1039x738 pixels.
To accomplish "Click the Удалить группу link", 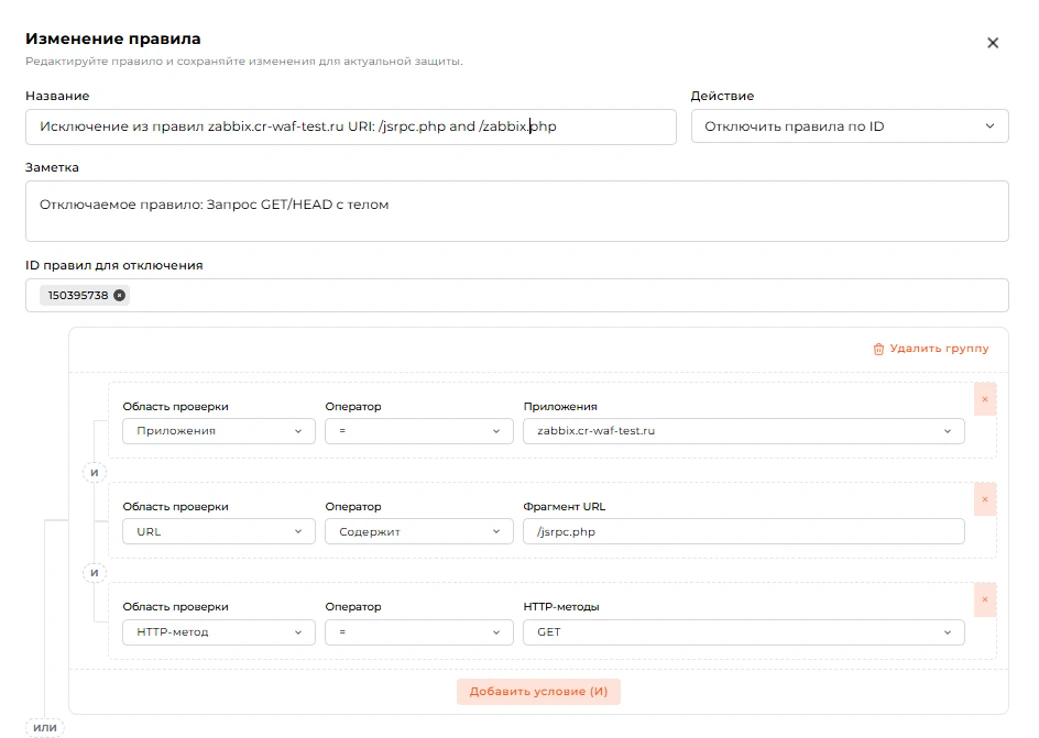I will click(x=938, y=348).
